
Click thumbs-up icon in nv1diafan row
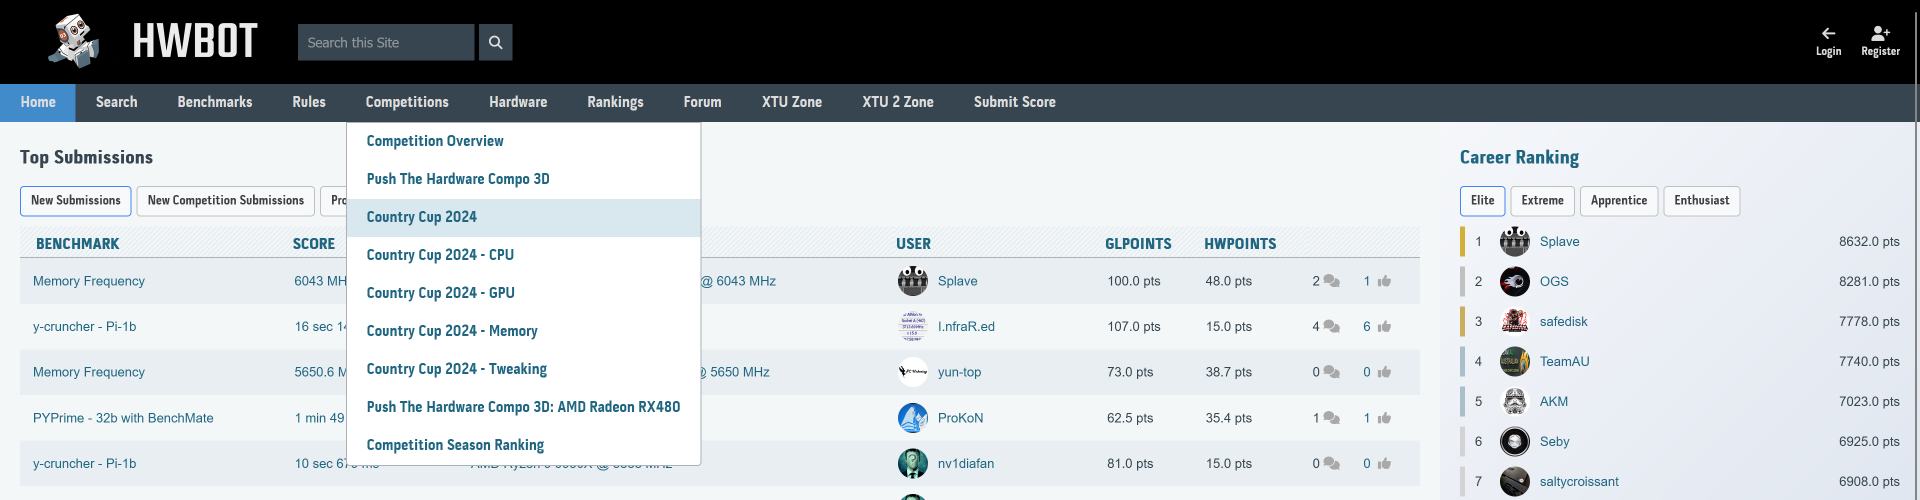tap(1384, 463)
